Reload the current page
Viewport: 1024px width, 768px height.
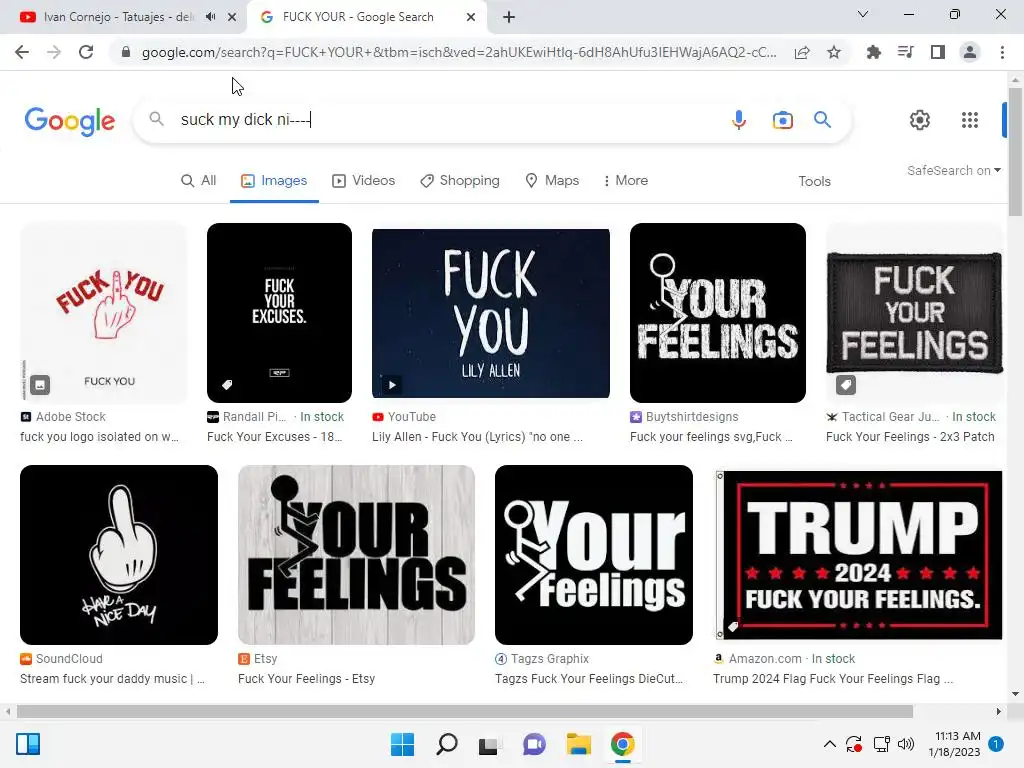pos(86,52)
